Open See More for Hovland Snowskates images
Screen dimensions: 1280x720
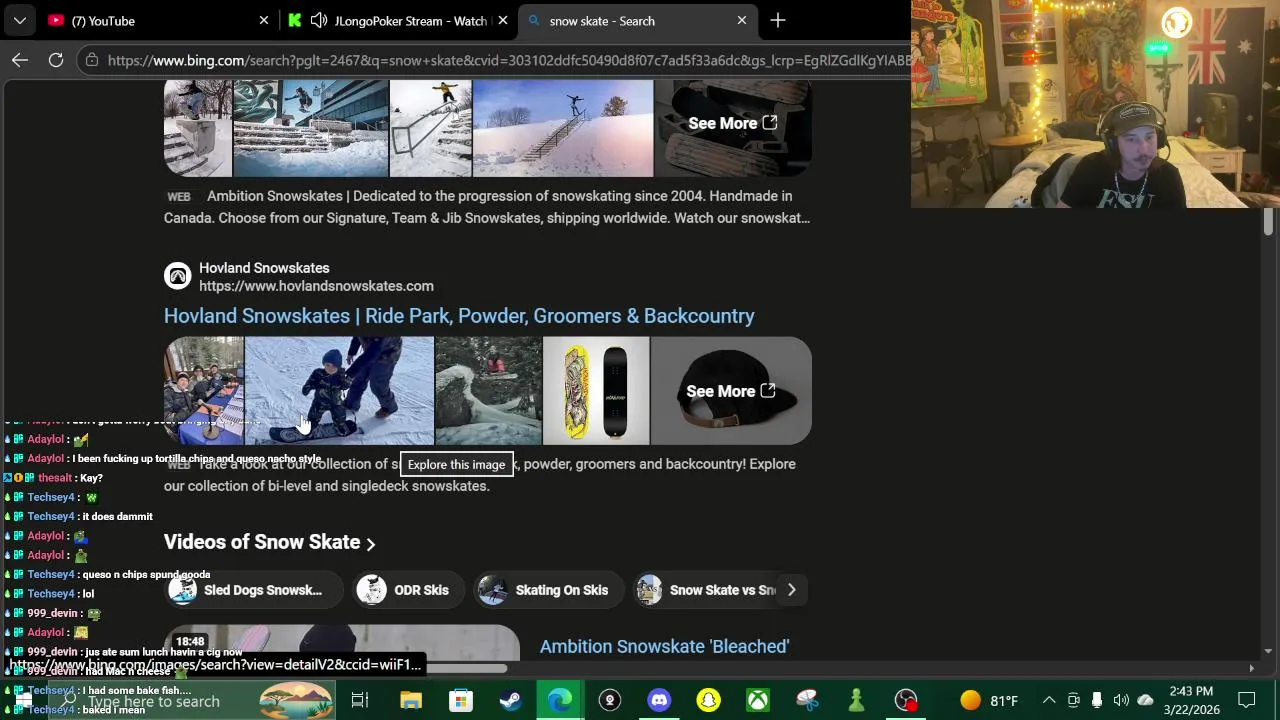coord(731,391)
